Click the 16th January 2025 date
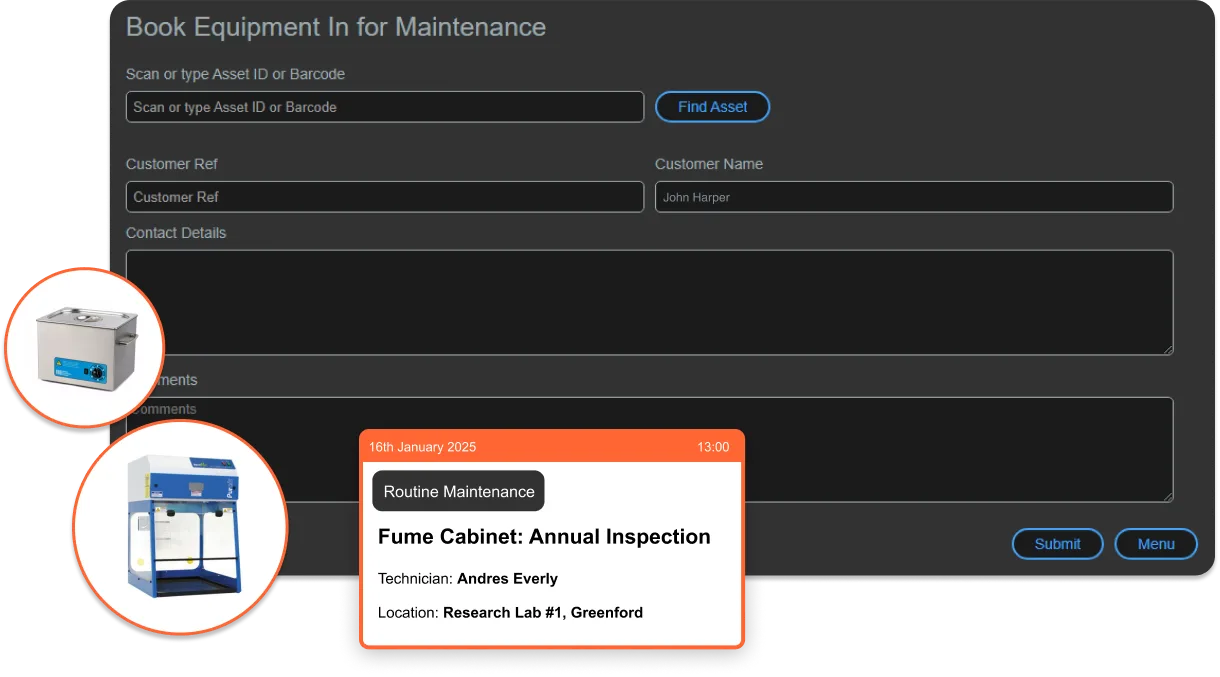This screenshot has width=1220, height=677. 422,447
